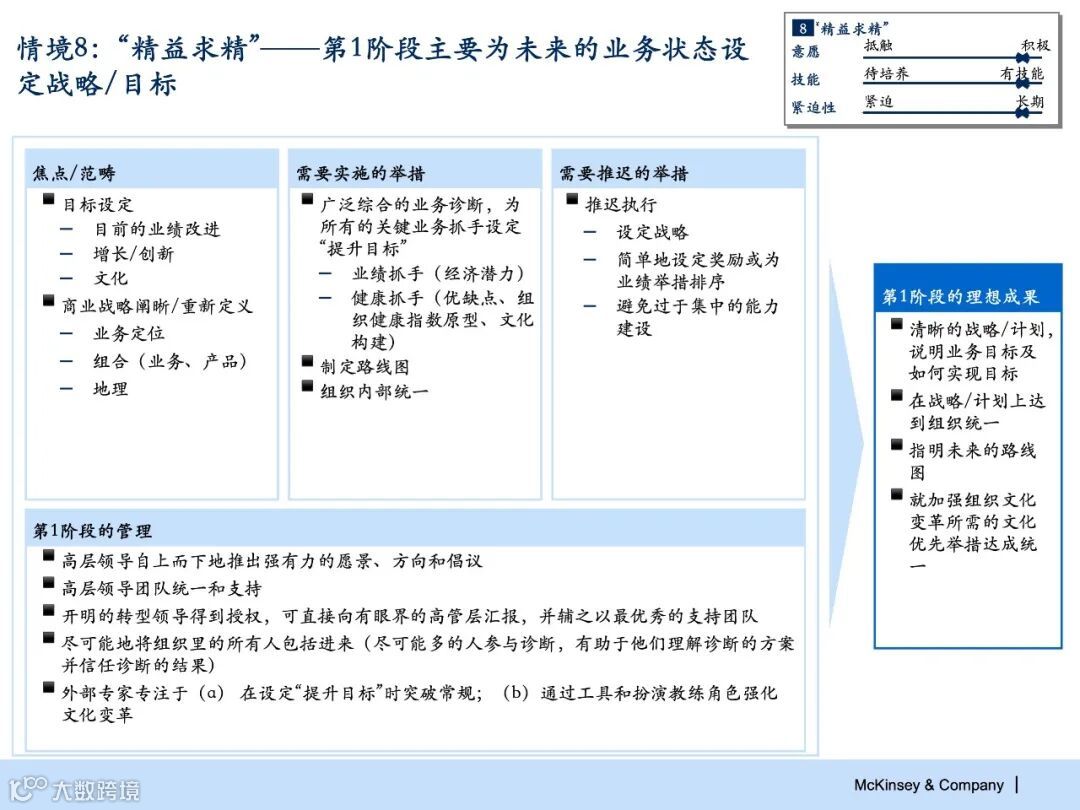Viewport: 1080px width, 810px height.
Task: Select the "增长/创新" sub-item
Action: coord(134,253)
